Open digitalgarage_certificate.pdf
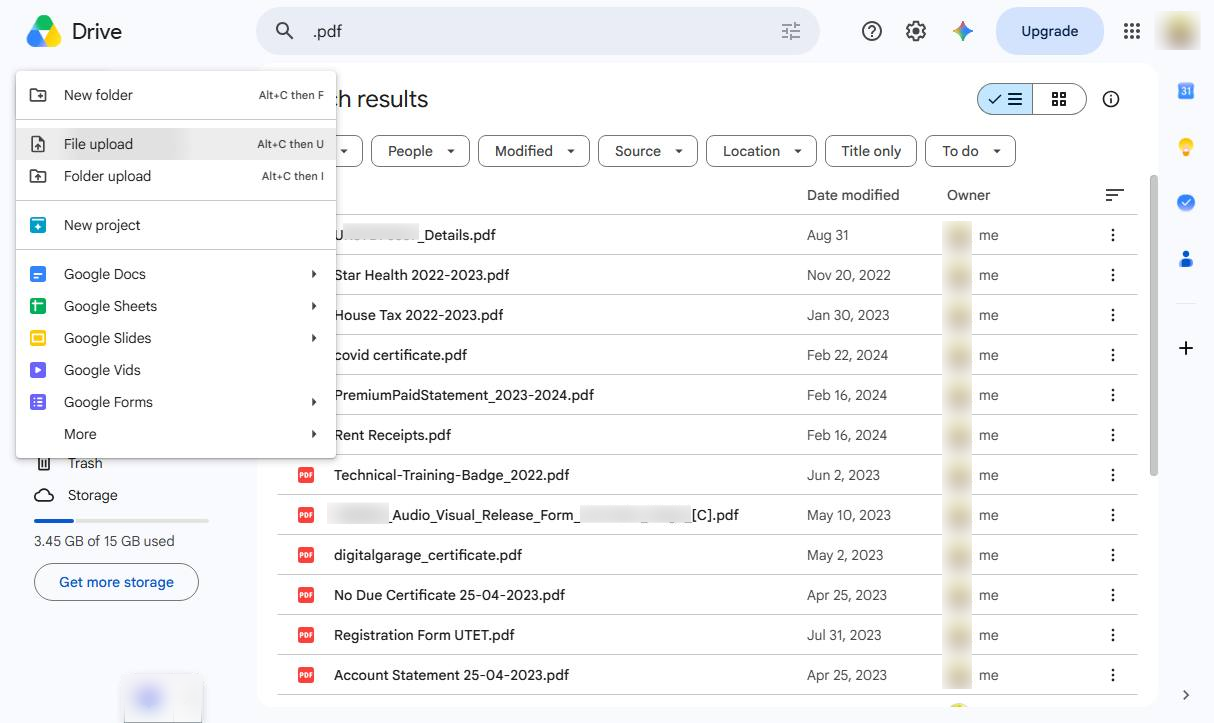Image resolution: width=1214 pixels, height=723 pixels. point(428,555)
